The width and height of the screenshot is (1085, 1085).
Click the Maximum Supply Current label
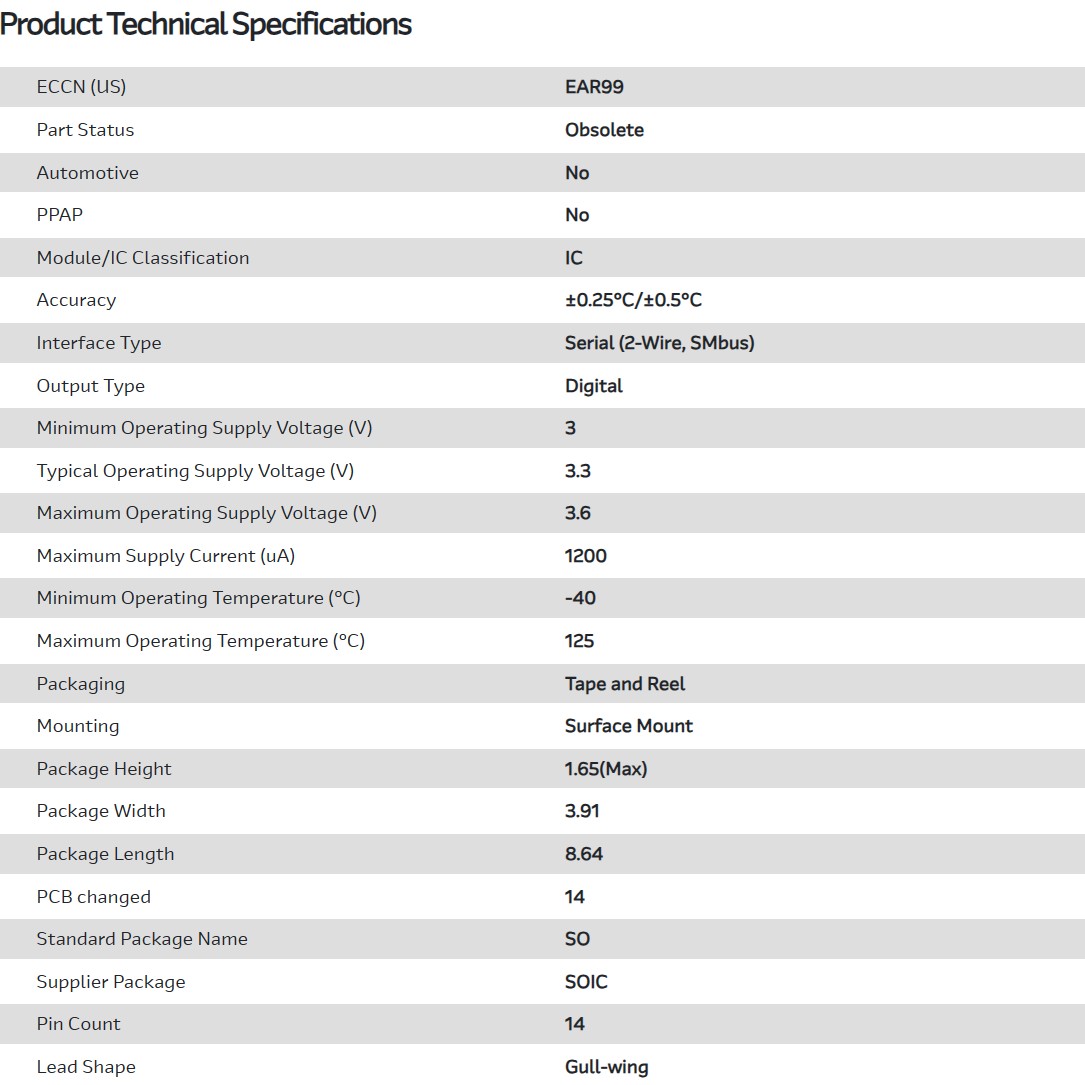[x=166, y=556]
